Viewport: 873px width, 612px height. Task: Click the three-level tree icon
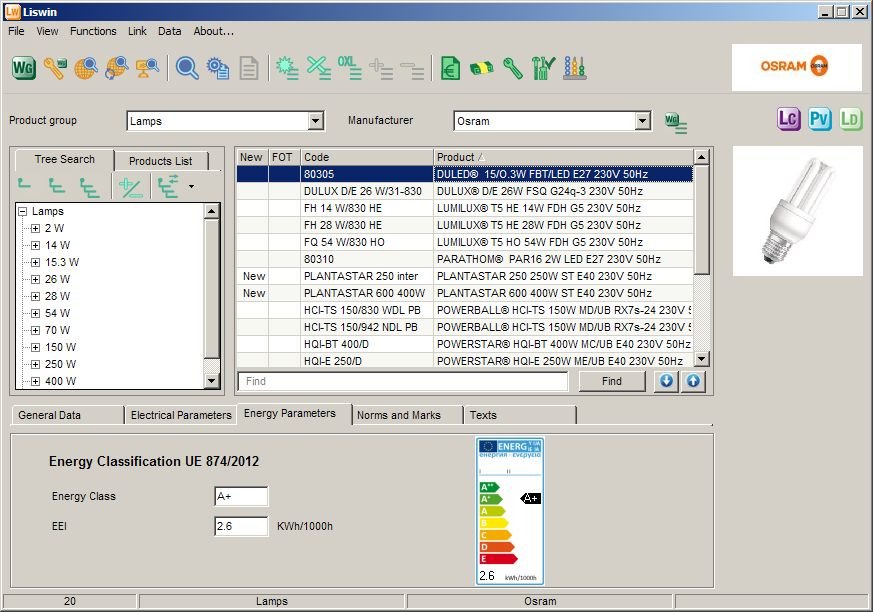[89, 187]
